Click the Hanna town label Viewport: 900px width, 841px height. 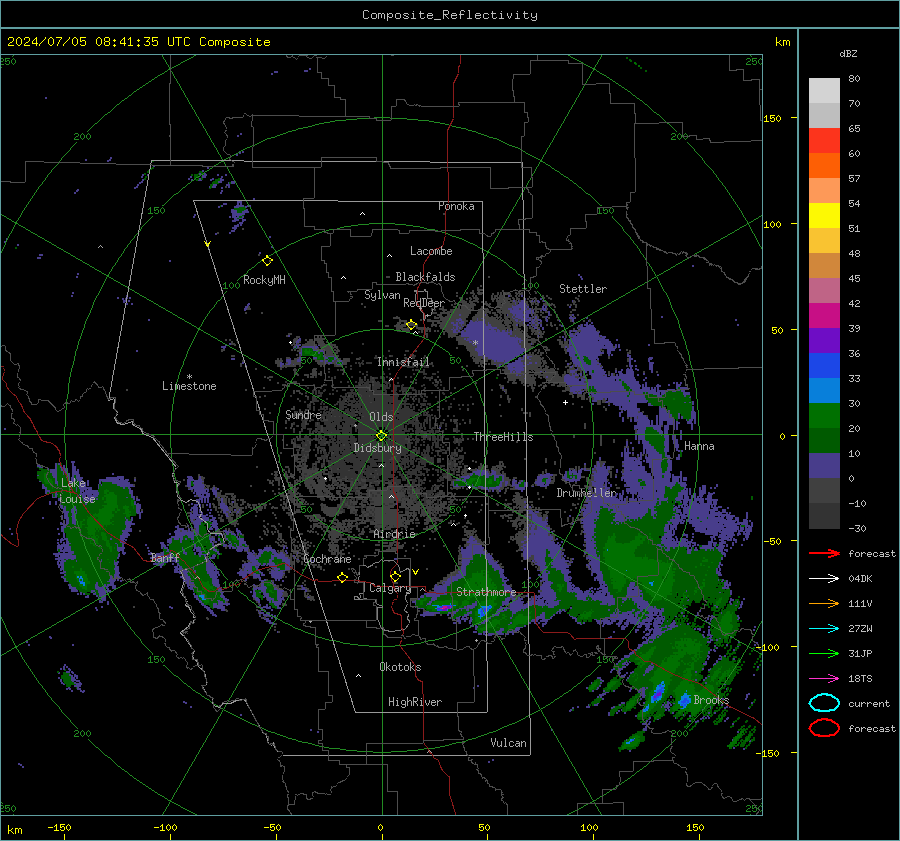tap(699, 446)
